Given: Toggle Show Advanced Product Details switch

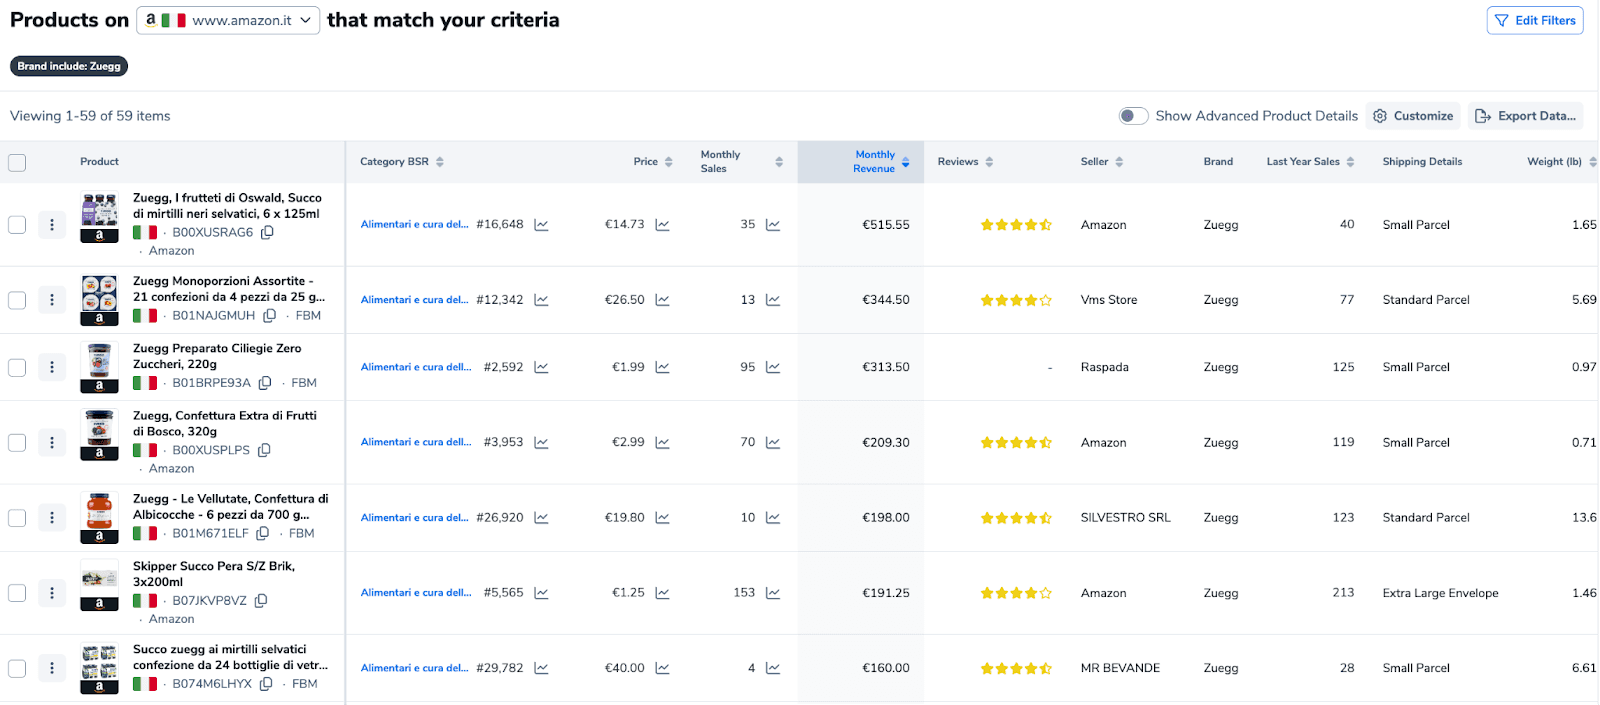Looking at the screenshot, I should [x=1133, y=116].
